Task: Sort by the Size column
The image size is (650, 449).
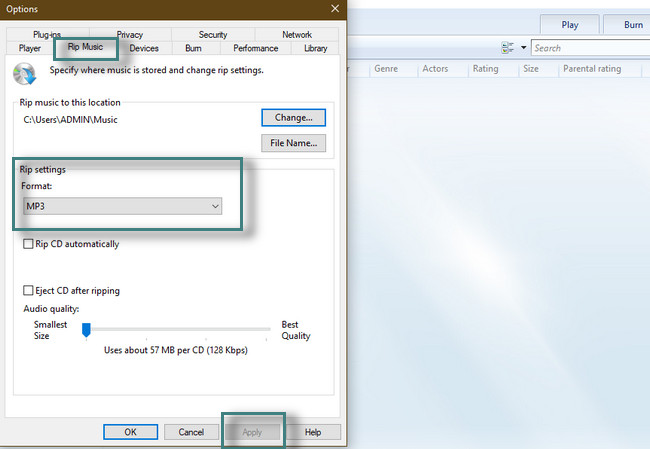Action: [531, 69]
